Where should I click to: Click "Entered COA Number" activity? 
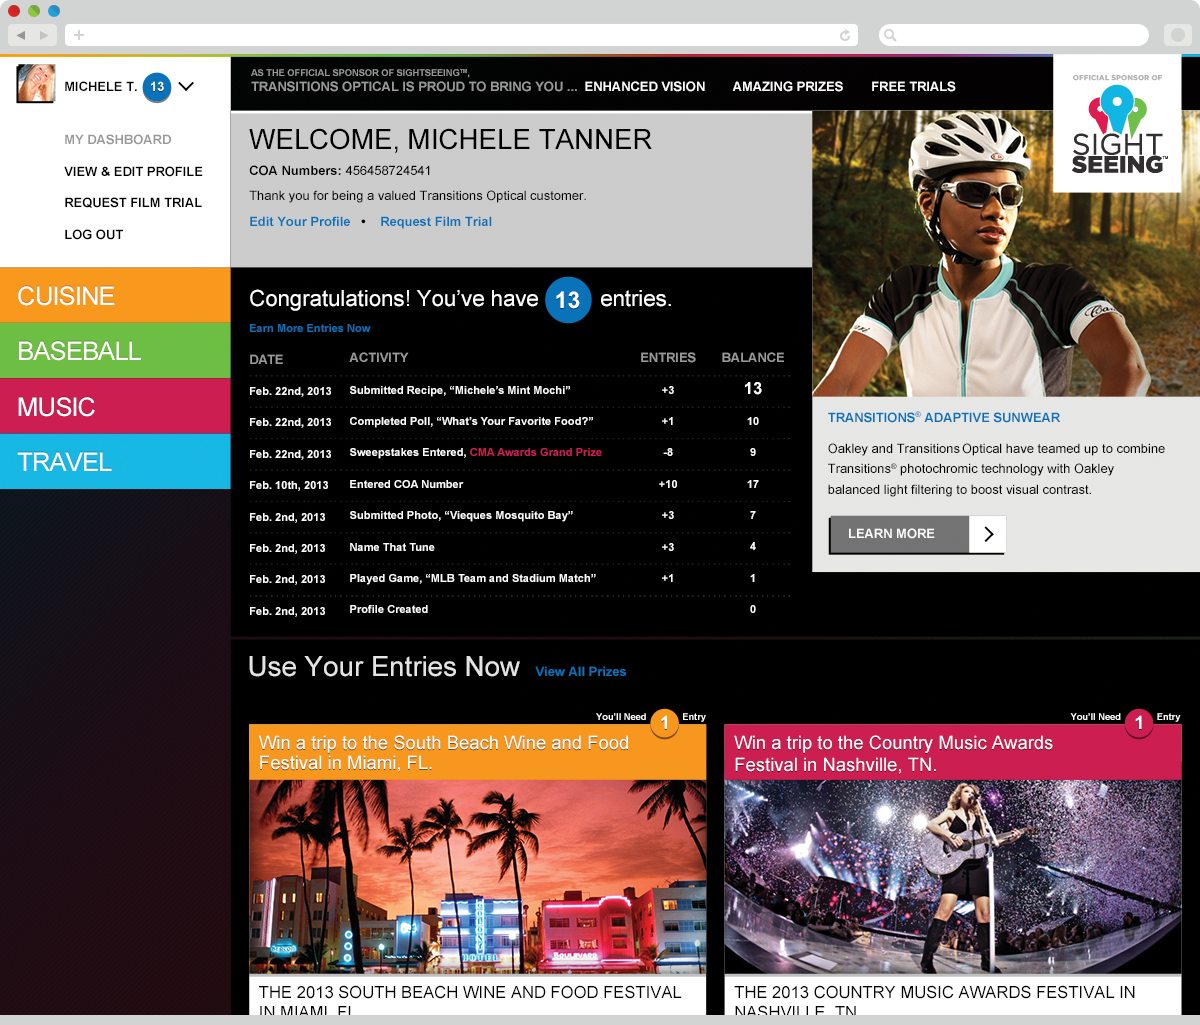click(406, 484)
